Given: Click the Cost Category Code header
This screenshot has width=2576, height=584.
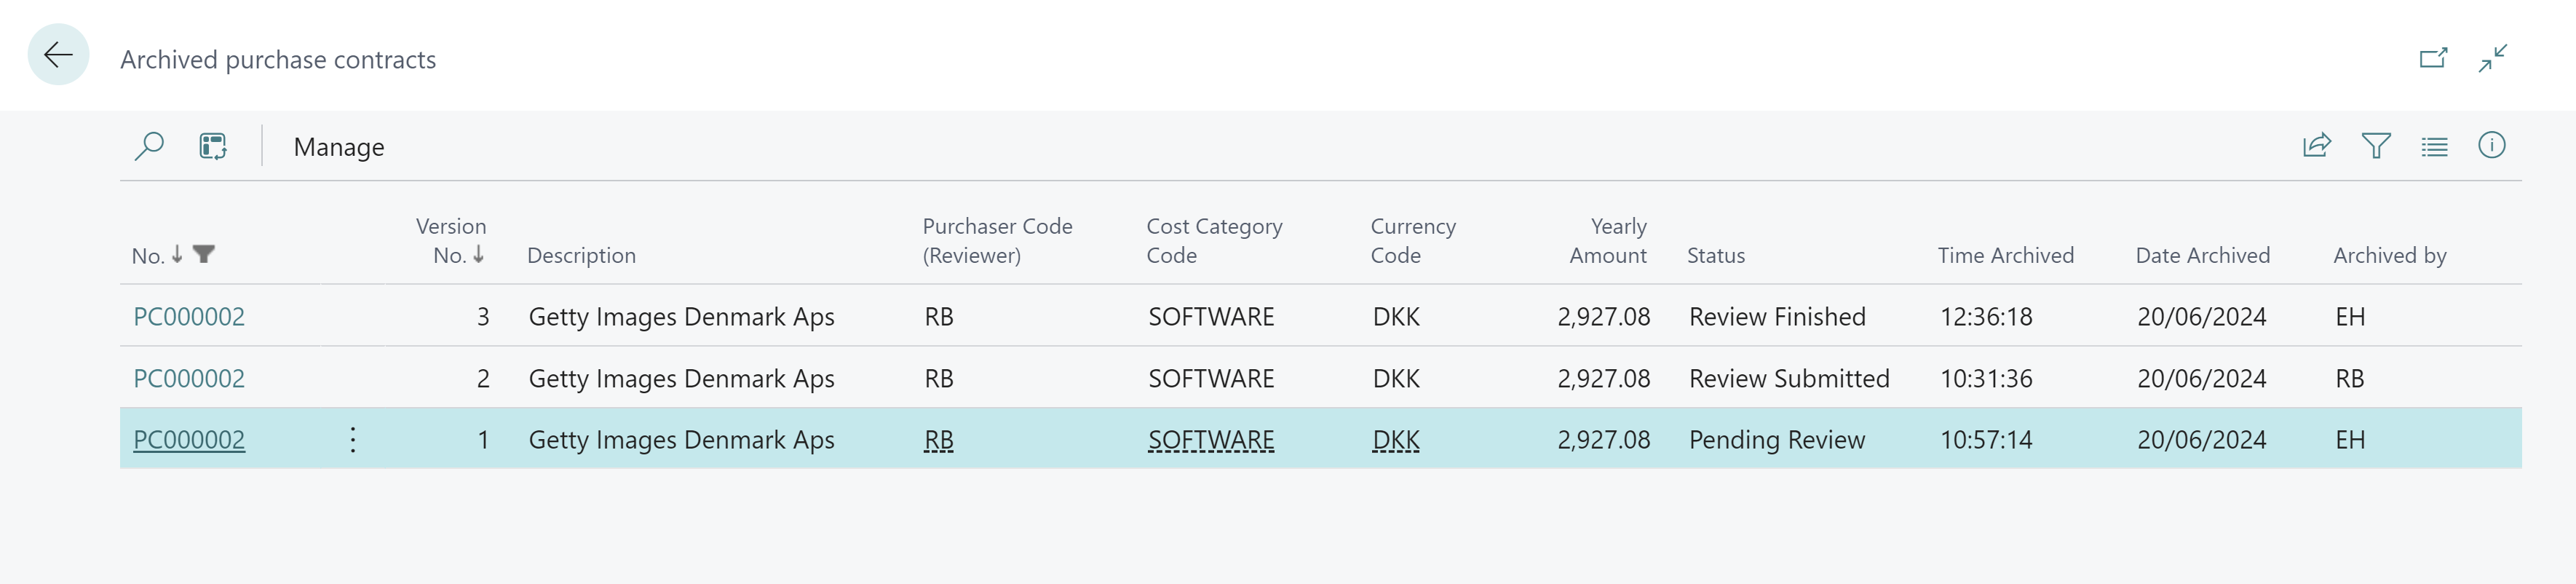Looking at the screenshot, I should click(1214, 241).
